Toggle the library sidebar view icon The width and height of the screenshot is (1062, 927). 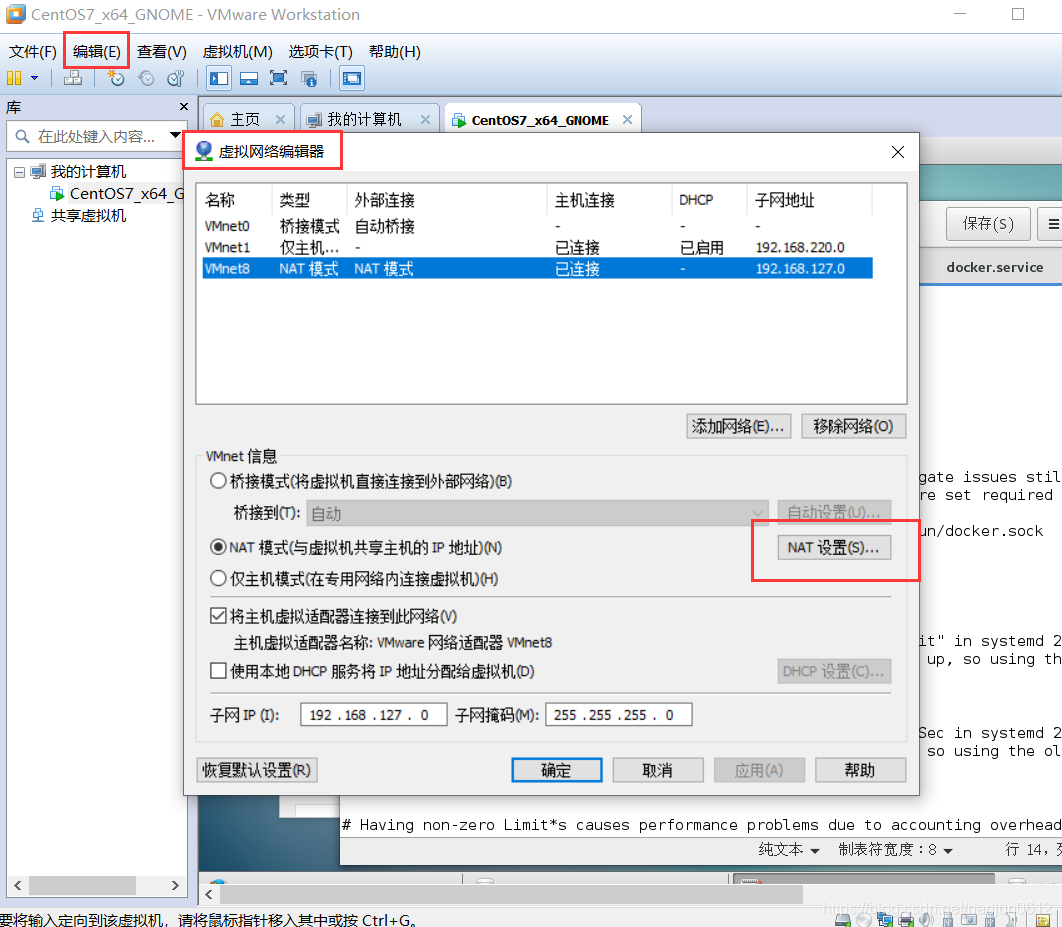pos(219,79)
